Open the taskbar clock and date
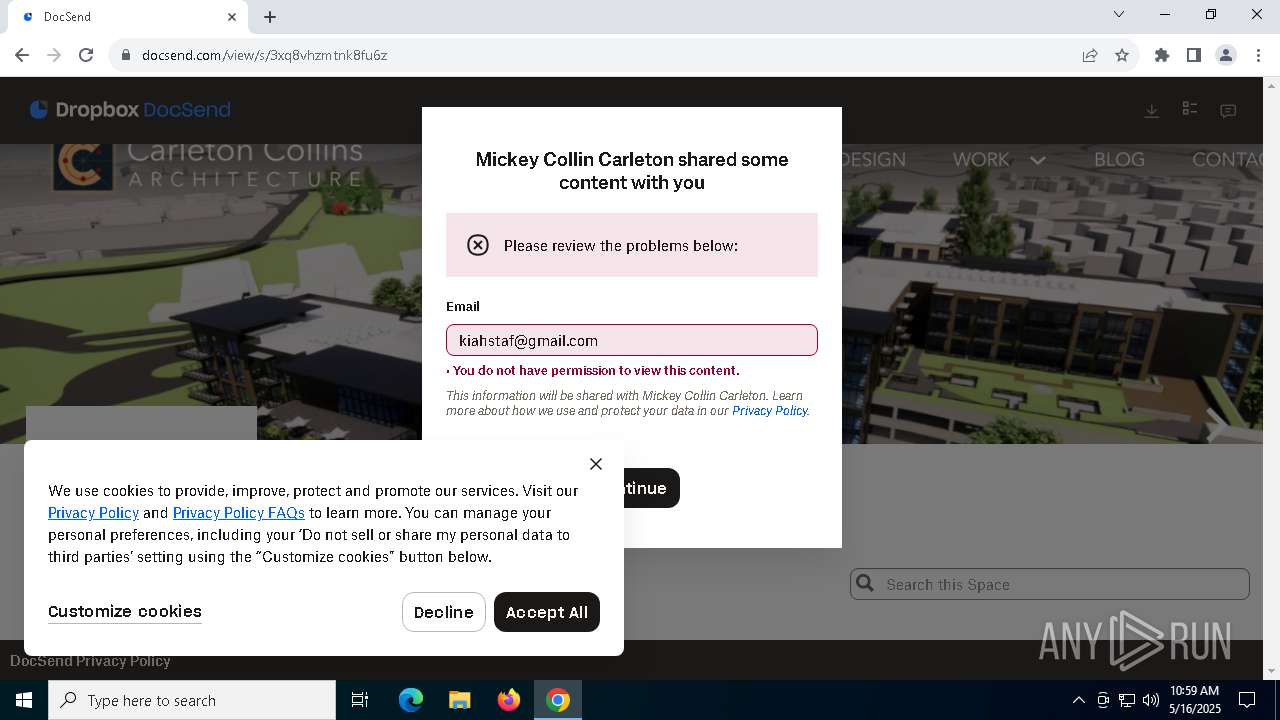The width and height of the screenshot is (1280, 720). (1195, 700)
